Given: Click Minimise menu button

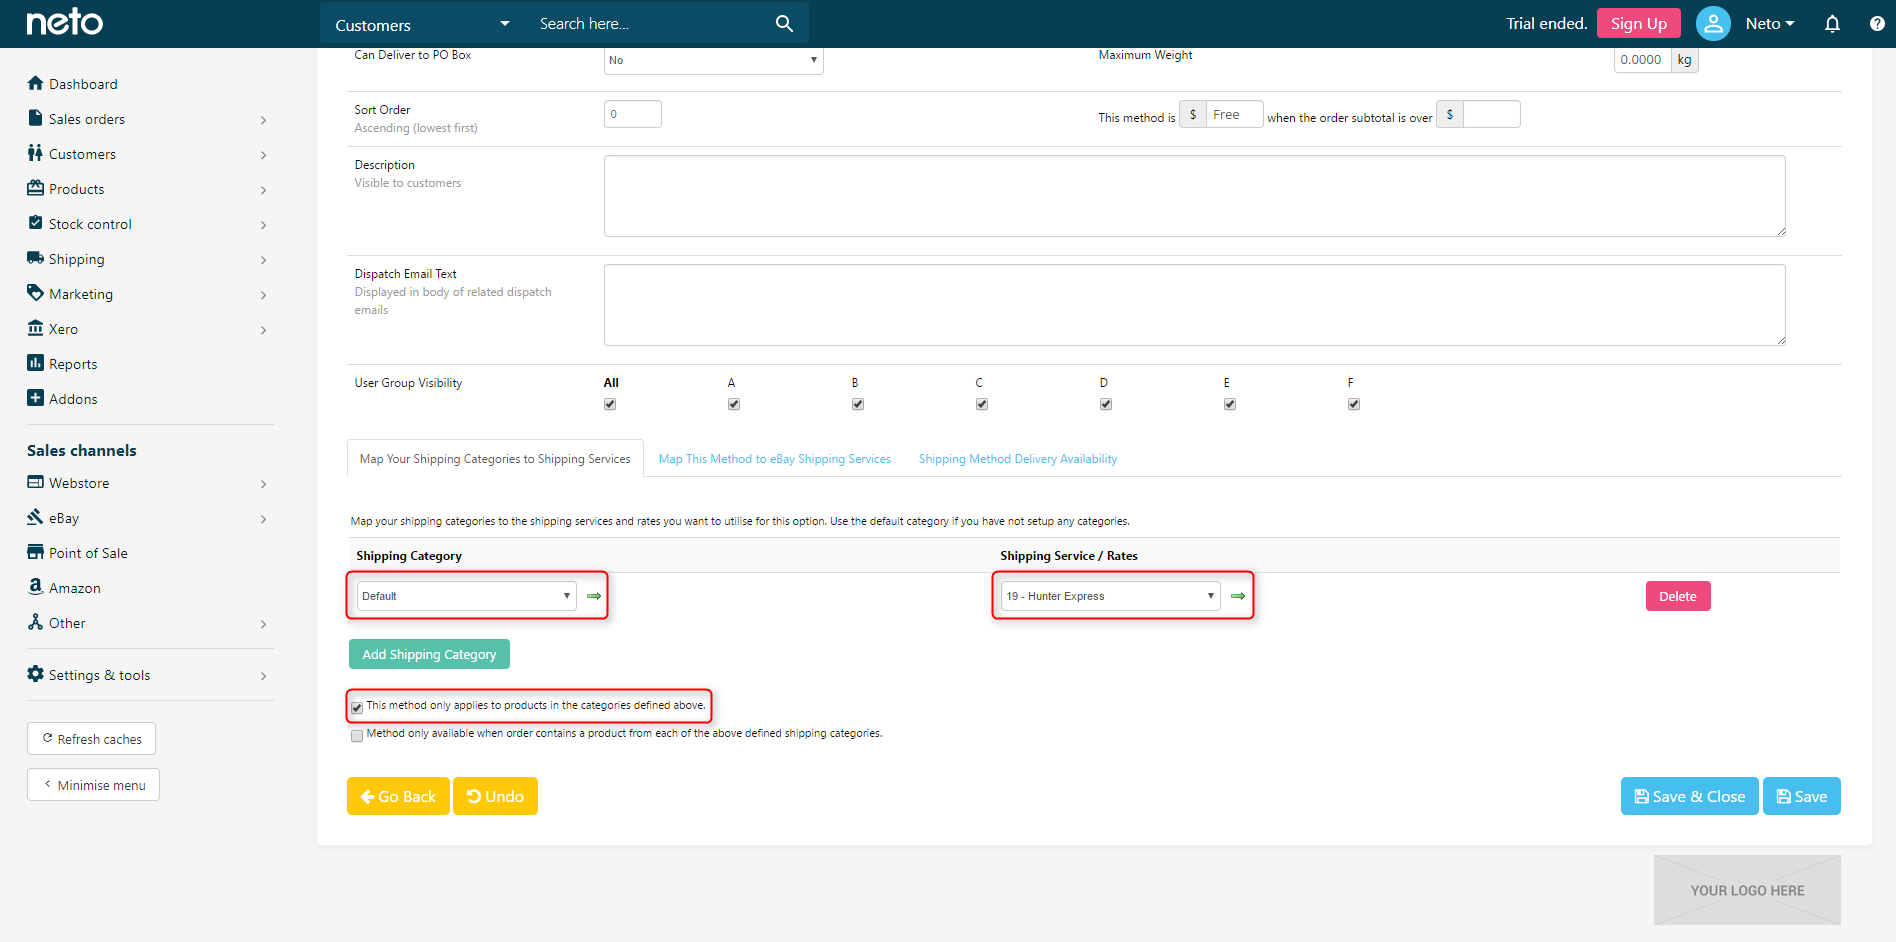Looking at the screenshot, I should (93, 785).
